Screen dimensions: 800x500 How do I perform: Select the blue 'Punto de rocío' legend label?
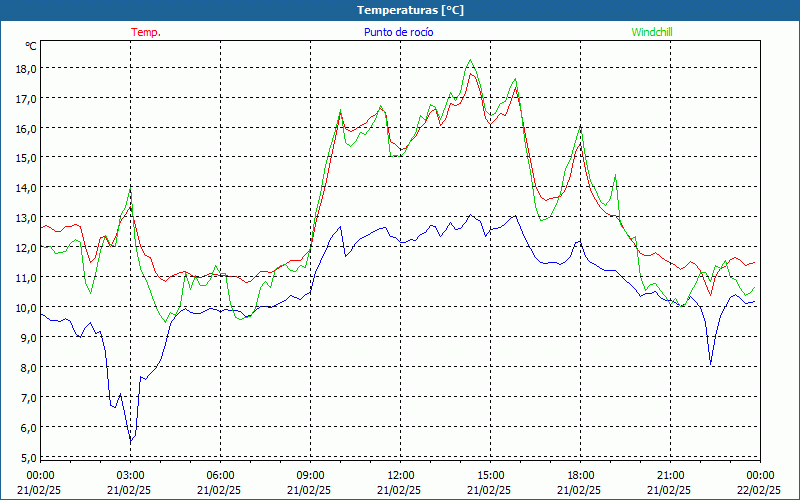(x=398, y=32)
